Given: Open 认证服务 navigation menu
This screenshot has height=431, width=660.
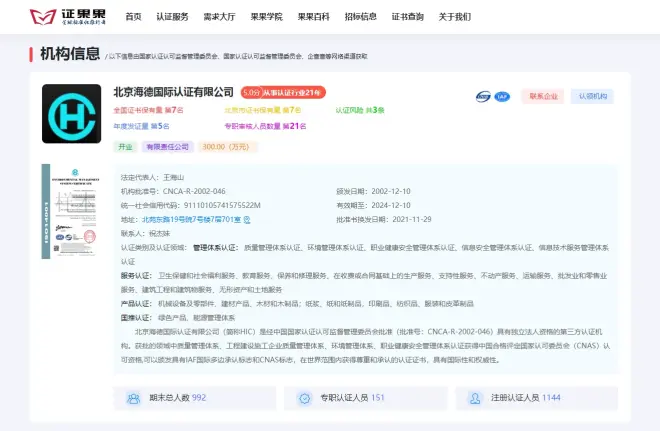Looking at the screenshot, I should point(172,17).
